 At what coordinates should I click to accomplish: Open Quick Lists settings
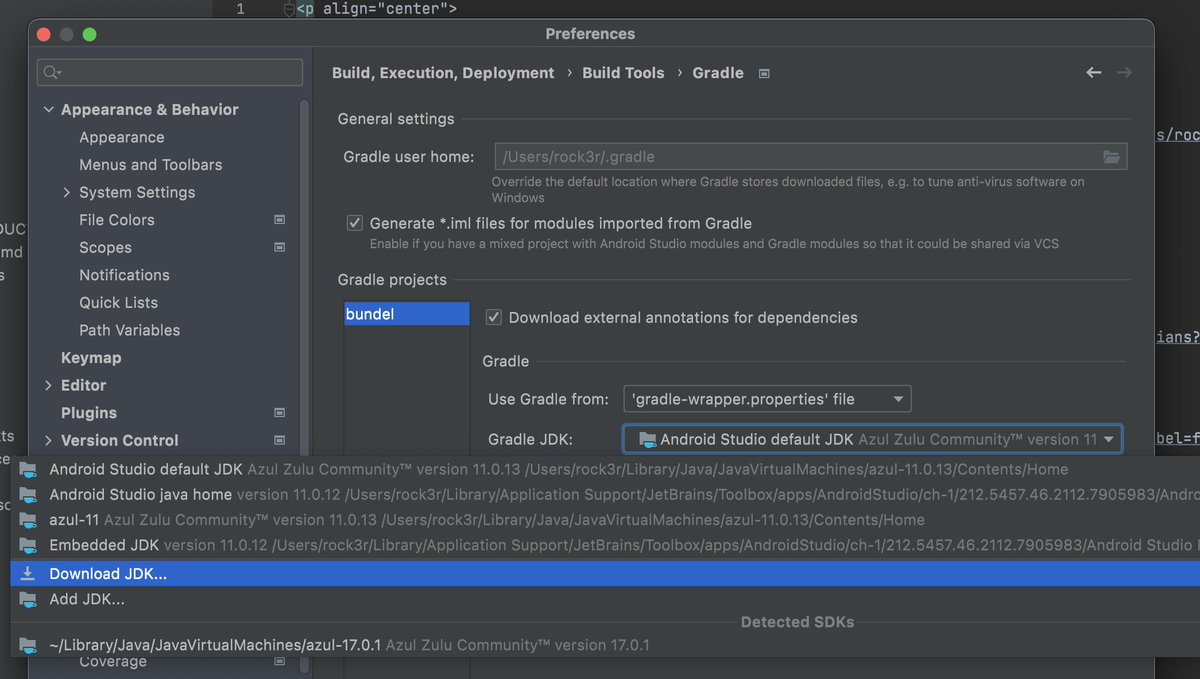click(118, 302)
